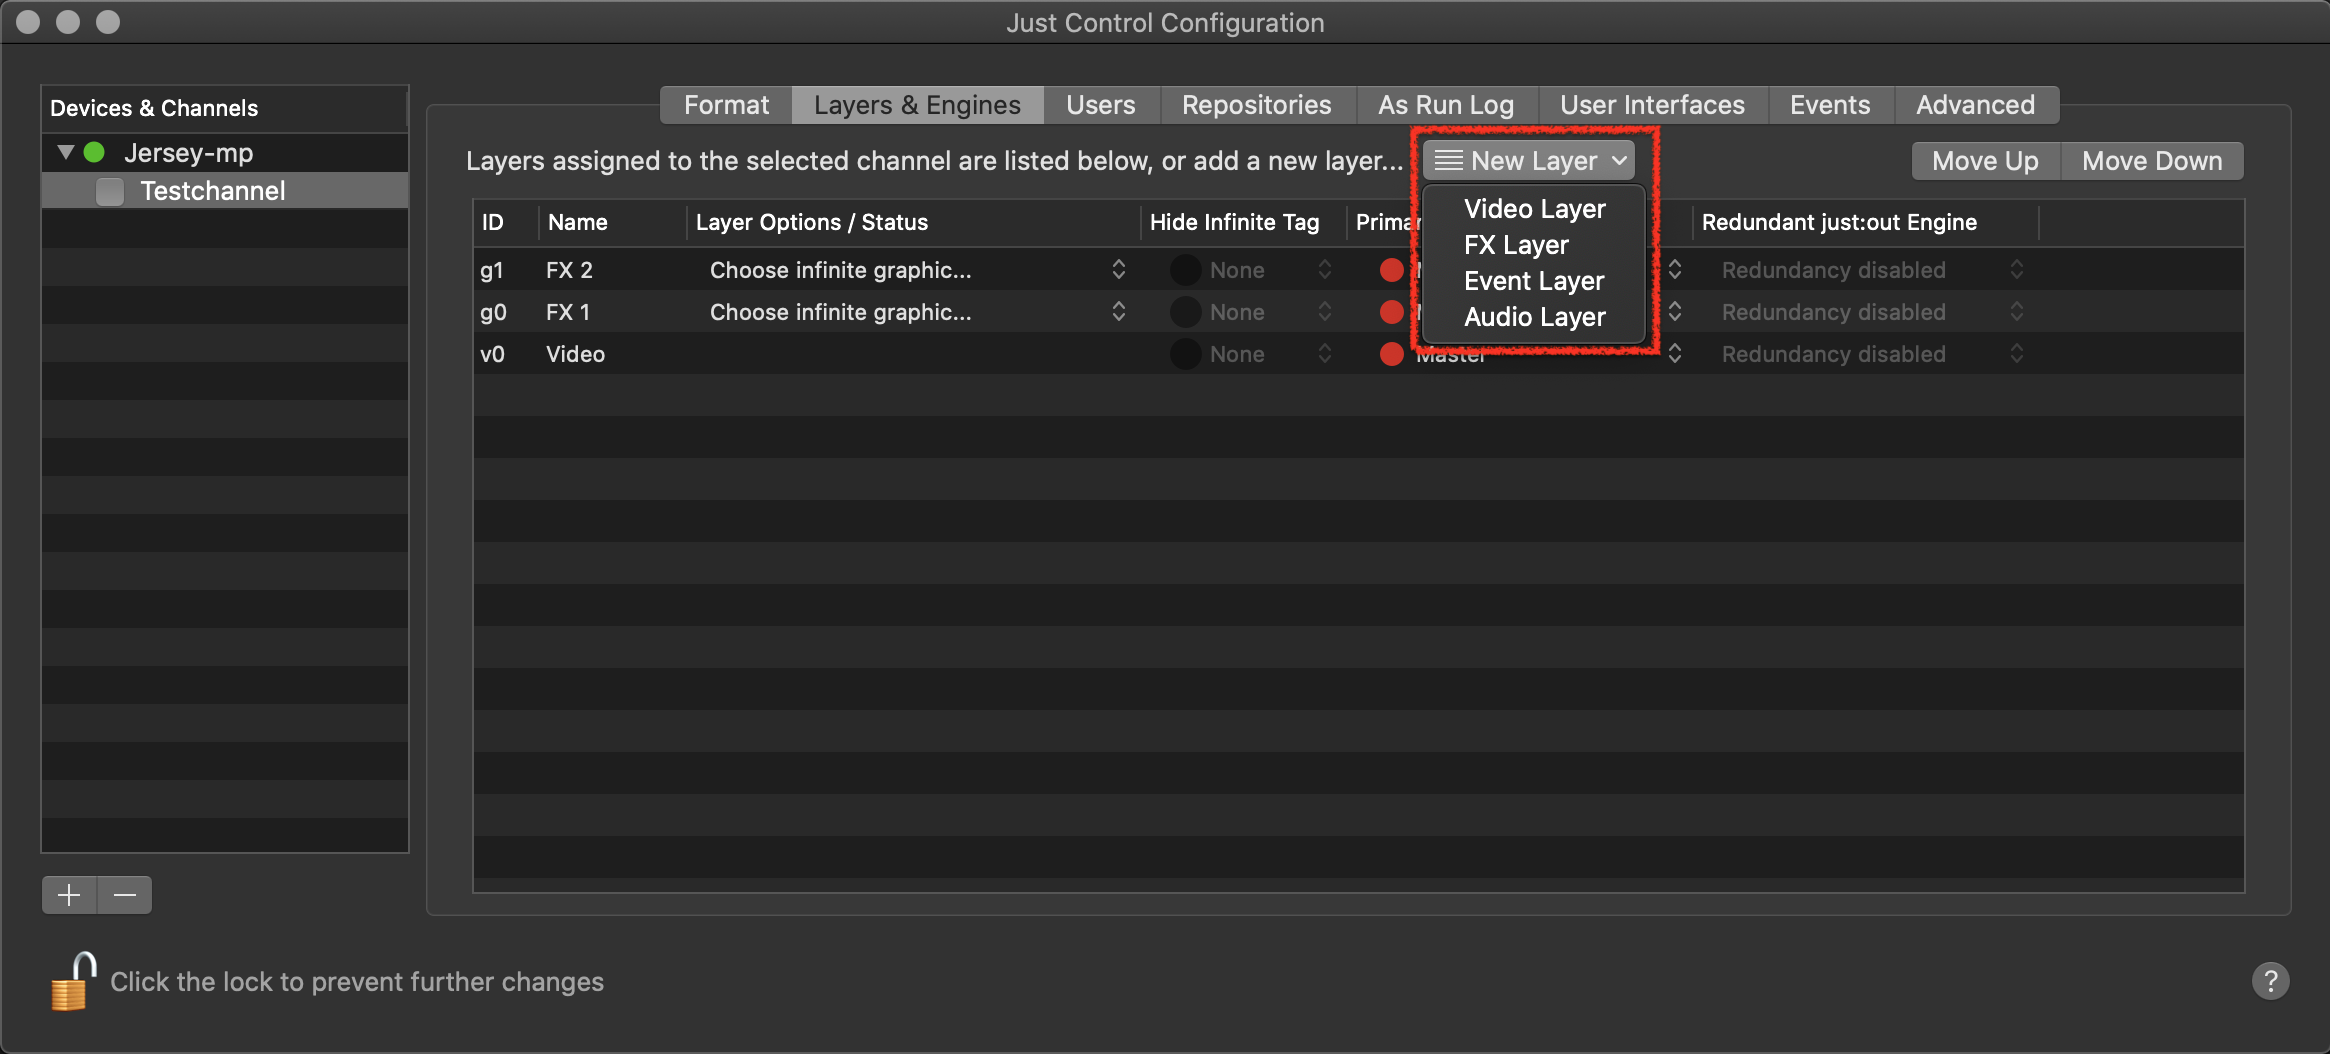Image resolution: width=2330 pixels, height=1054 pixels.
Task: Select Testchannel in the device list
Action: tap(225, 191)
